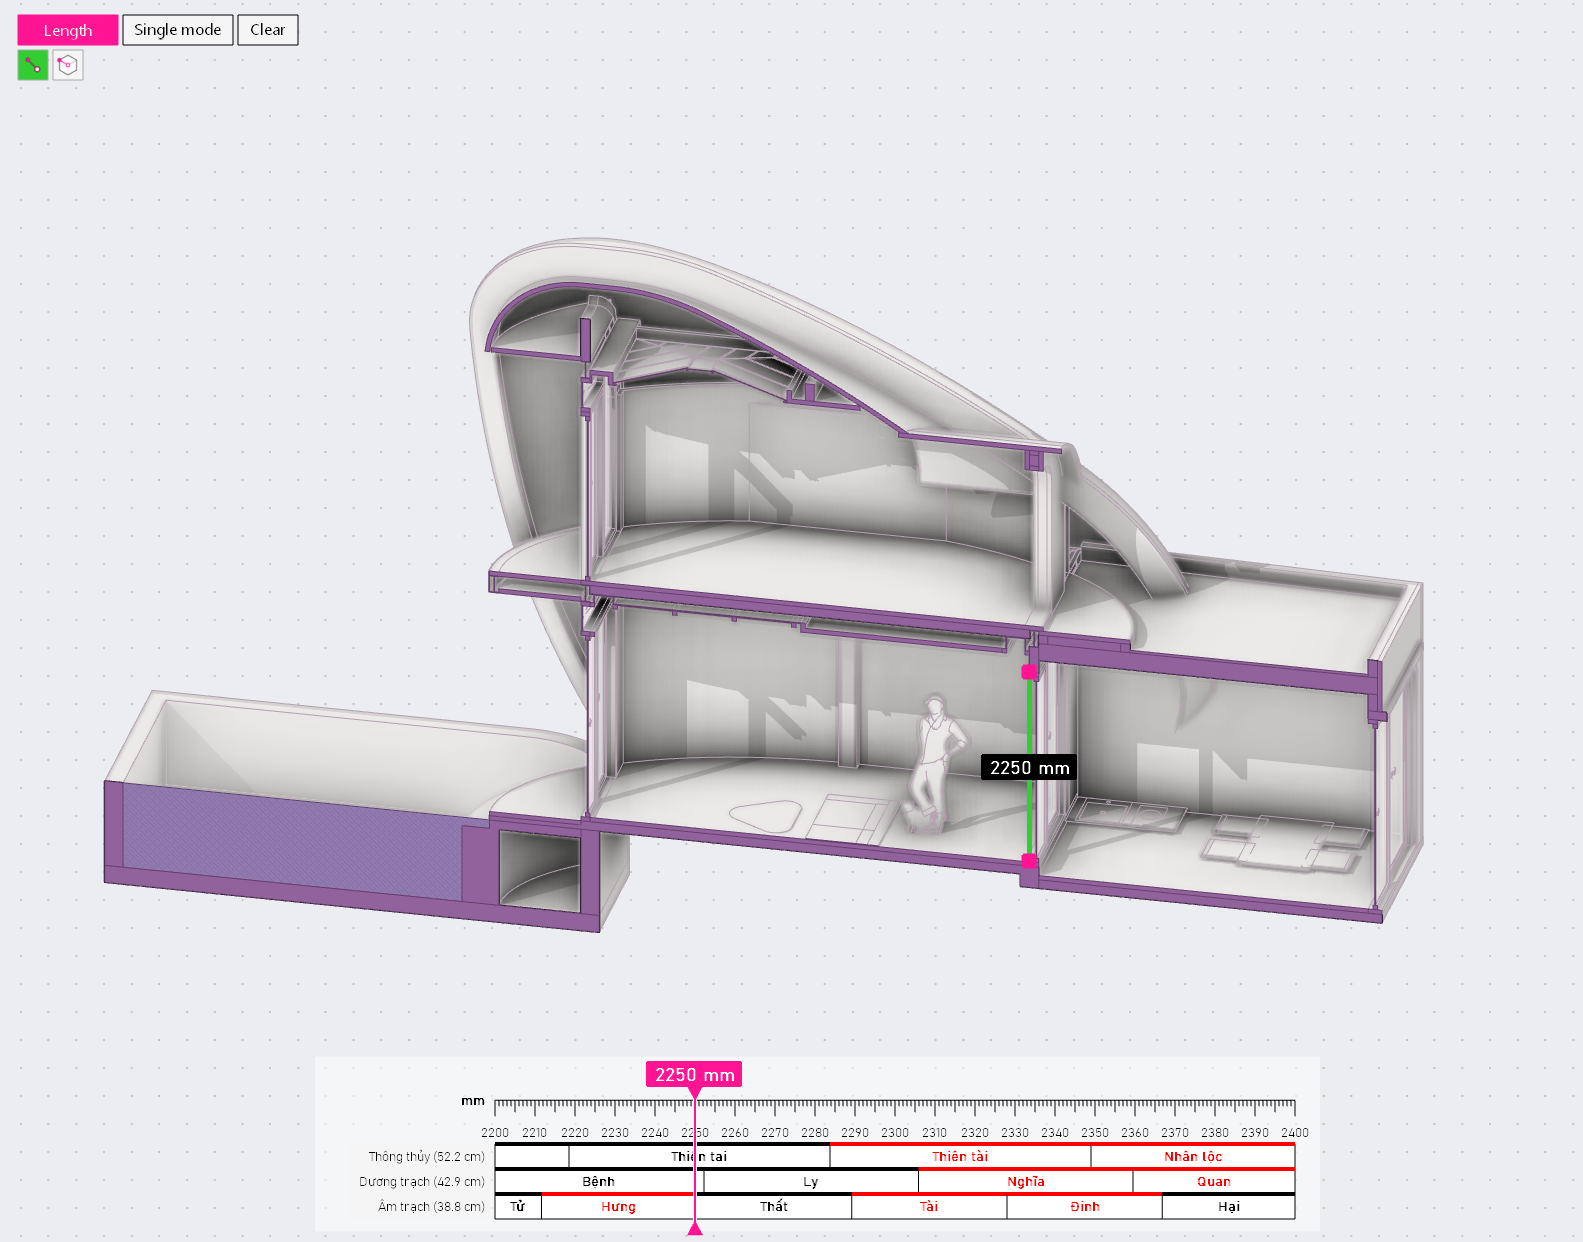Click the pink triangle below the ruler
The image size is (1583, 1242).
(695, 1229)
